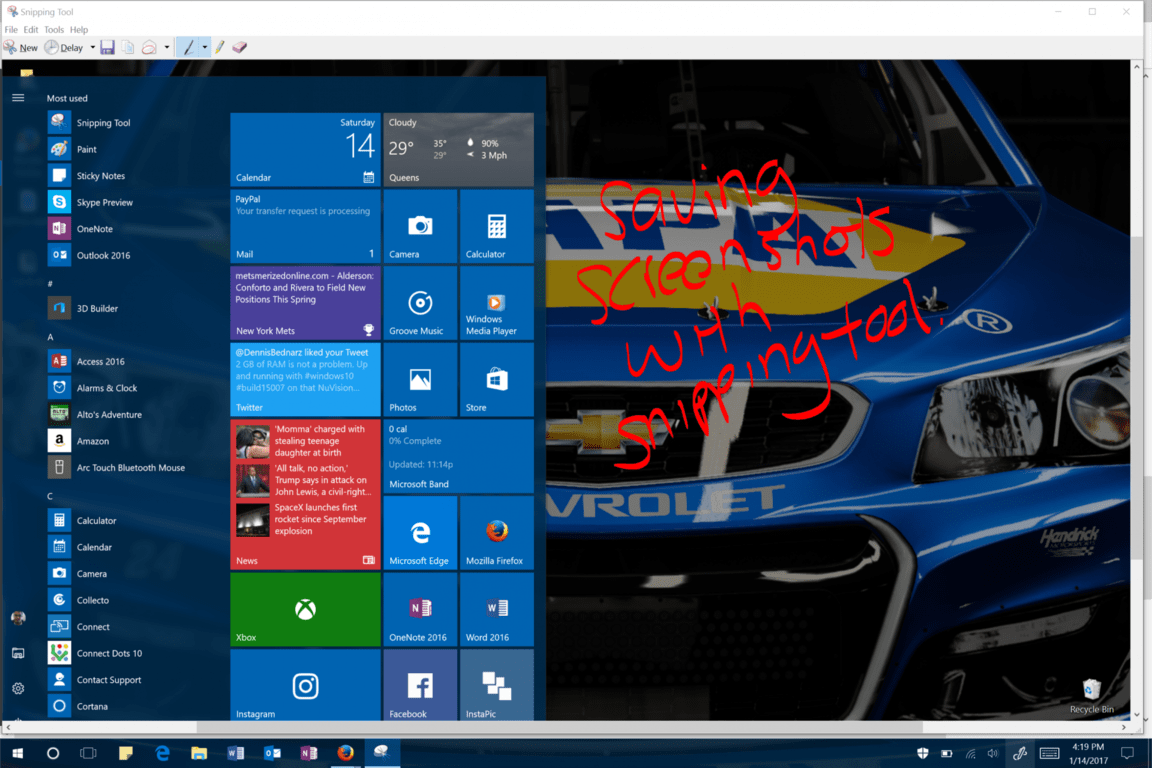Open Cortana circle on the taskbar

click(53, 753)
